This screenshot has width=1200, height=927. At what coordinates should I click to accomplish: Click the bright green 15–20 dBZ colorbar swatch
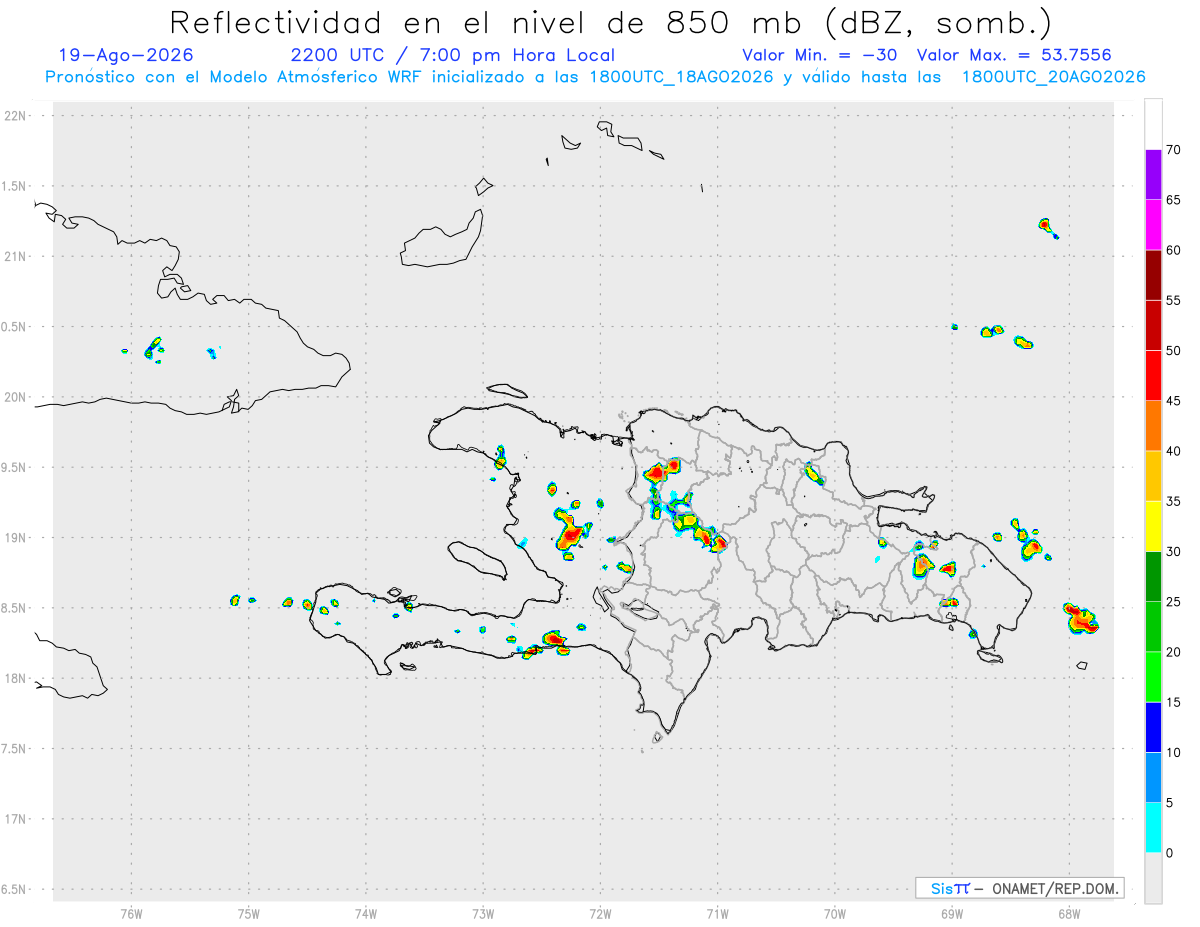click(1153, 677)
